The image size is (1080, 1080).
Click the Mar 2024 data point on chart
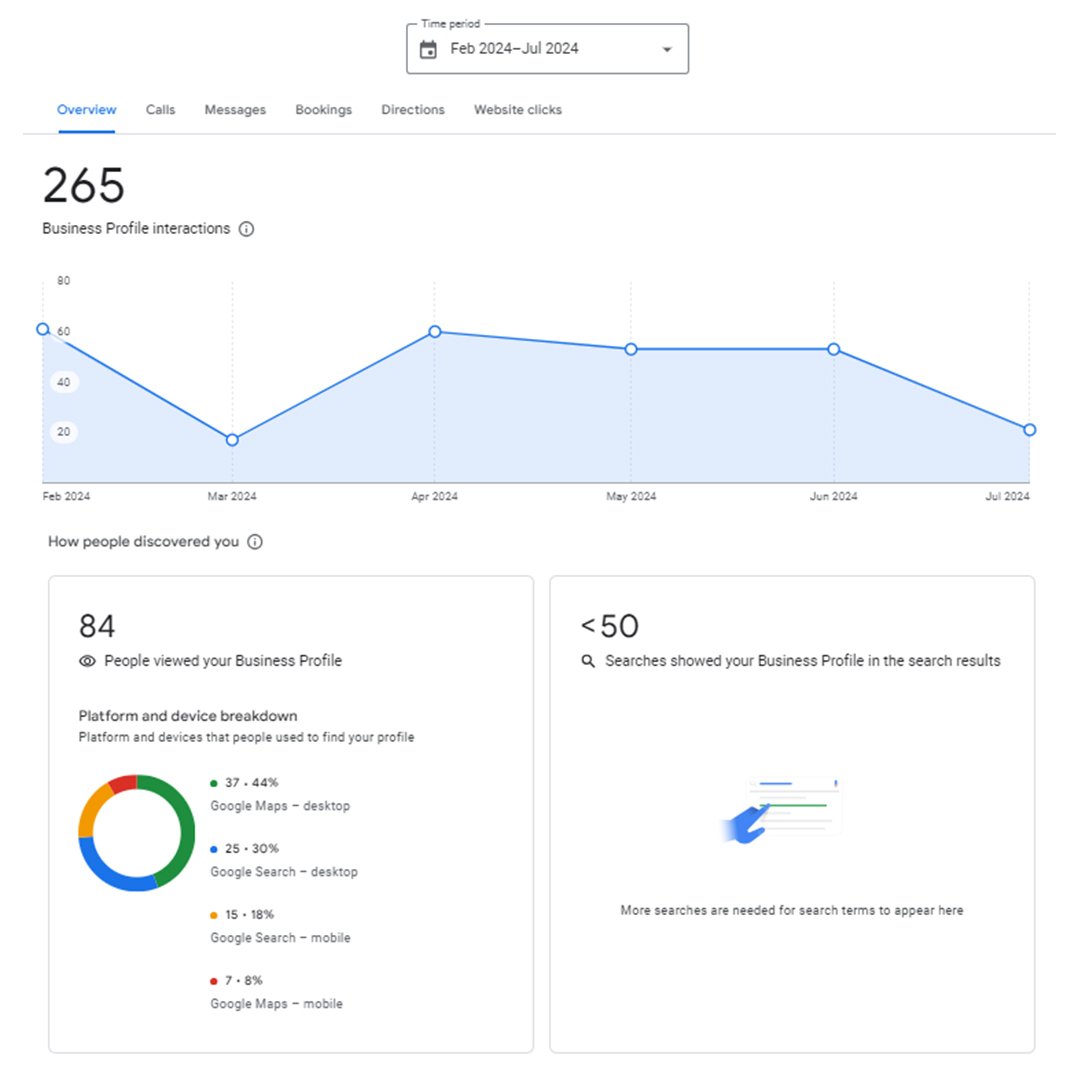click(232, 440)
